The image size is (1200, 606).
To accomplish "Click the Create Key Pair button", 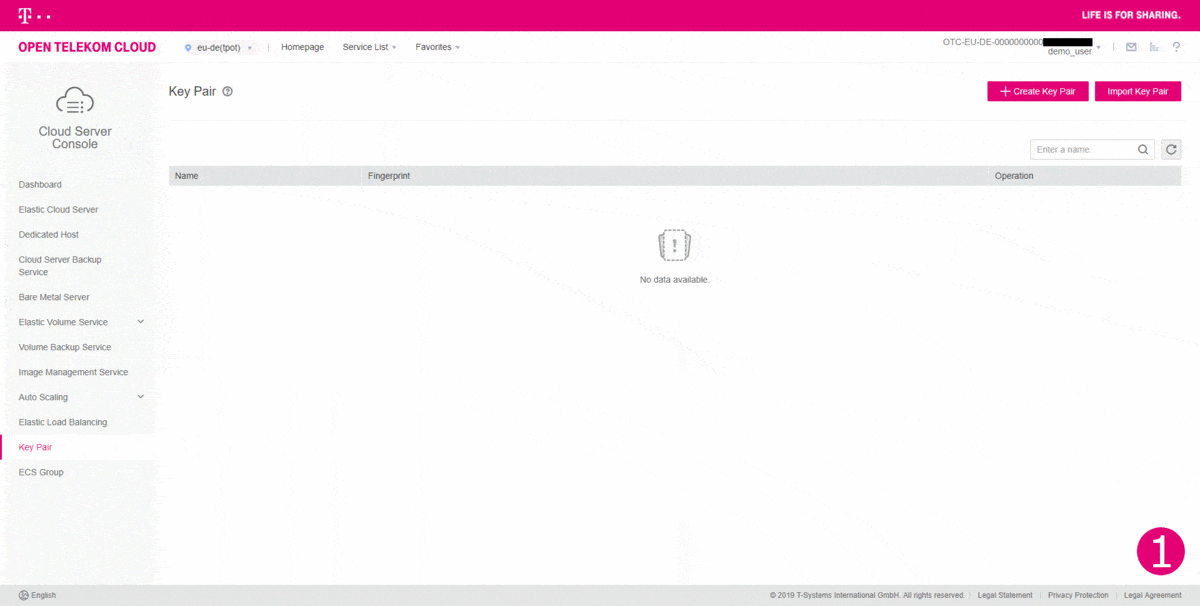I will pos(1037,90).
